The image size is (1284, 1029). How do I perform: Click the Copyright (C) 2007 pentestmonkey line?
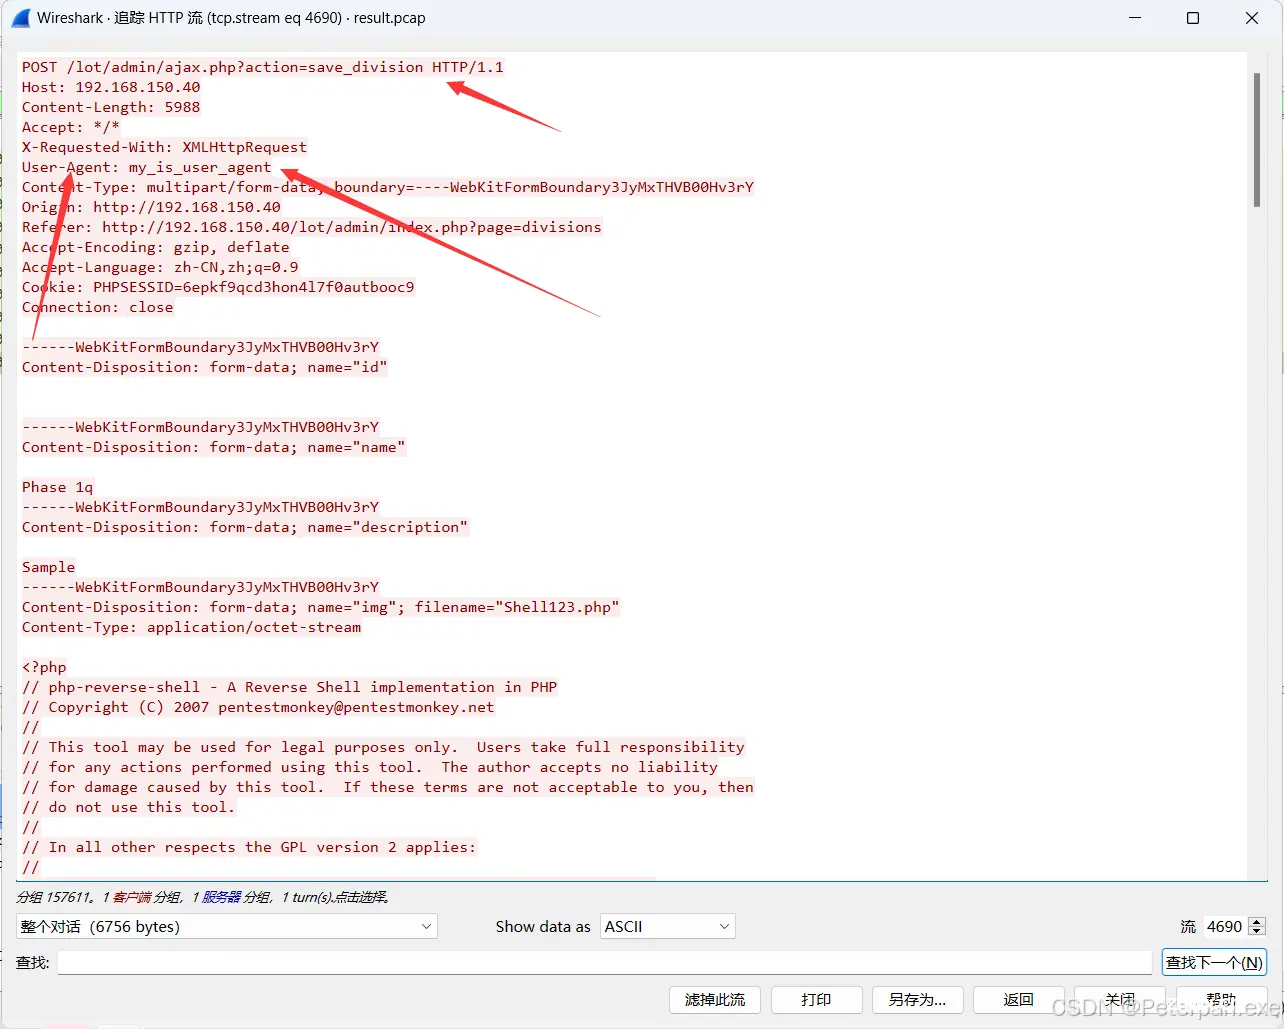tap(258, 707)
